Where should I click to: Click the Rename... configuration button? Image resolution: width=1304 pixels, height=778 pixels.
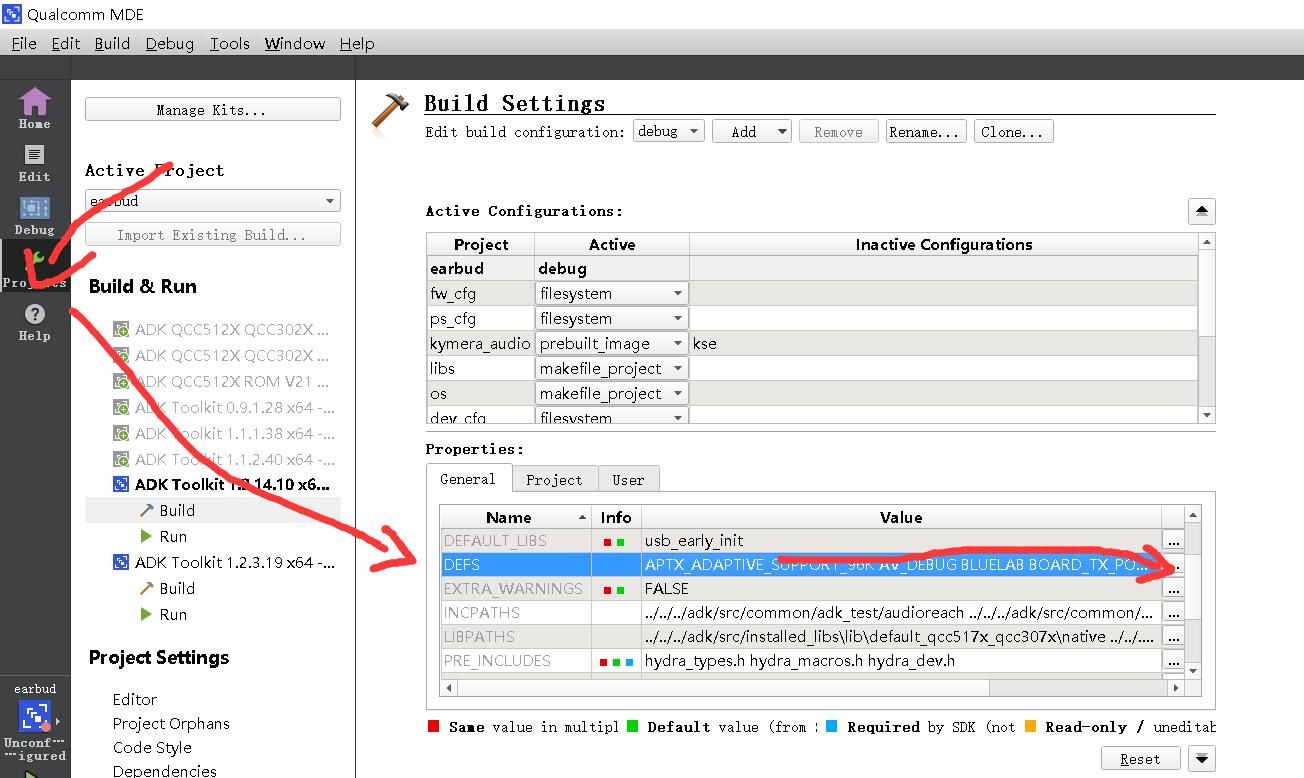point(925,132)
